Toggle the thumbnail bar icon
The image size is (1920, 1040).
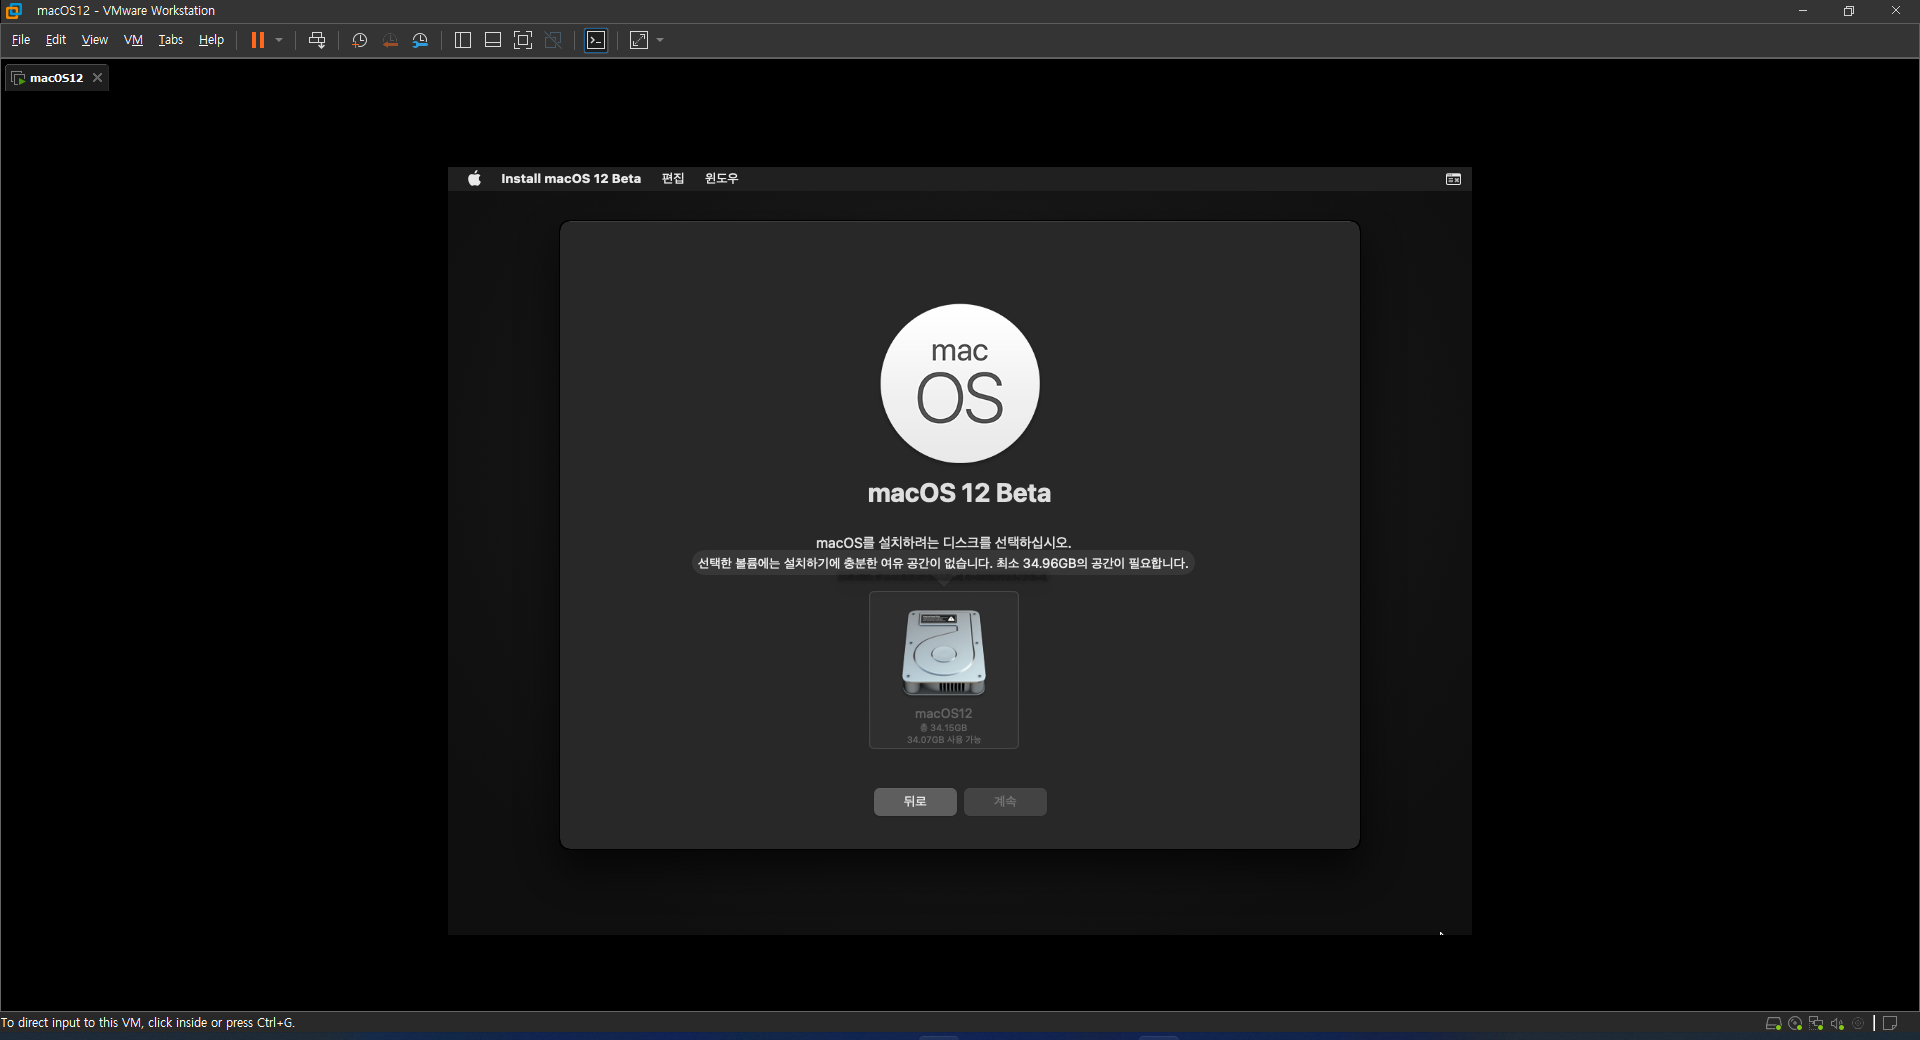(x=493, y=40)
